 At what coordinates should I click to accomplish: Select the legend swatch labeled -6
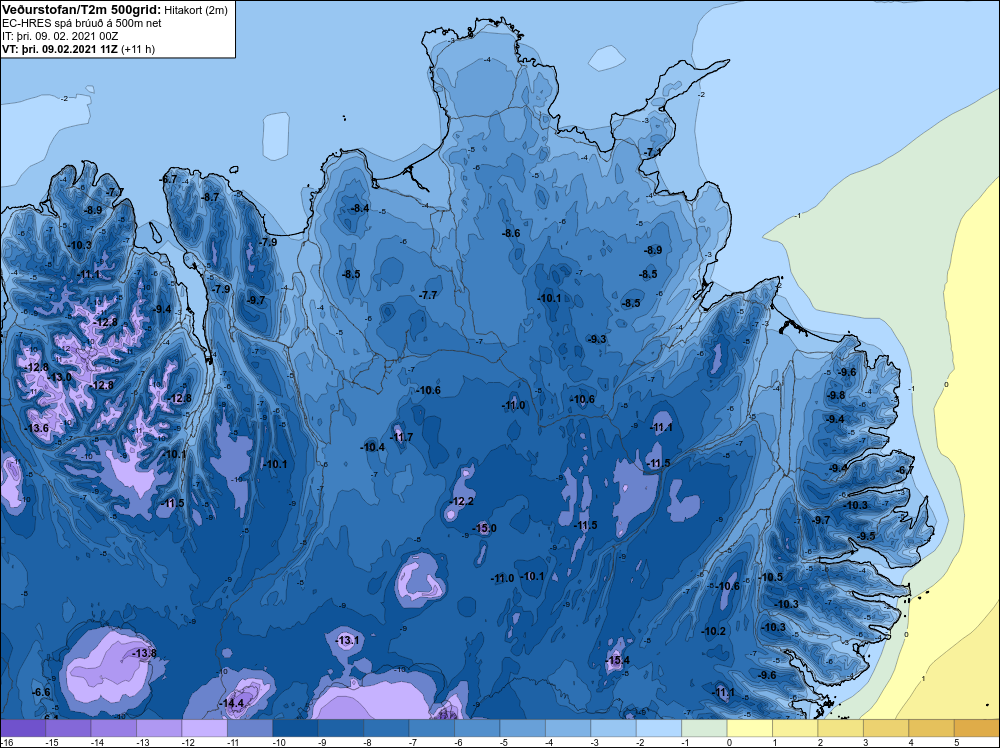(x=477, y=728)
